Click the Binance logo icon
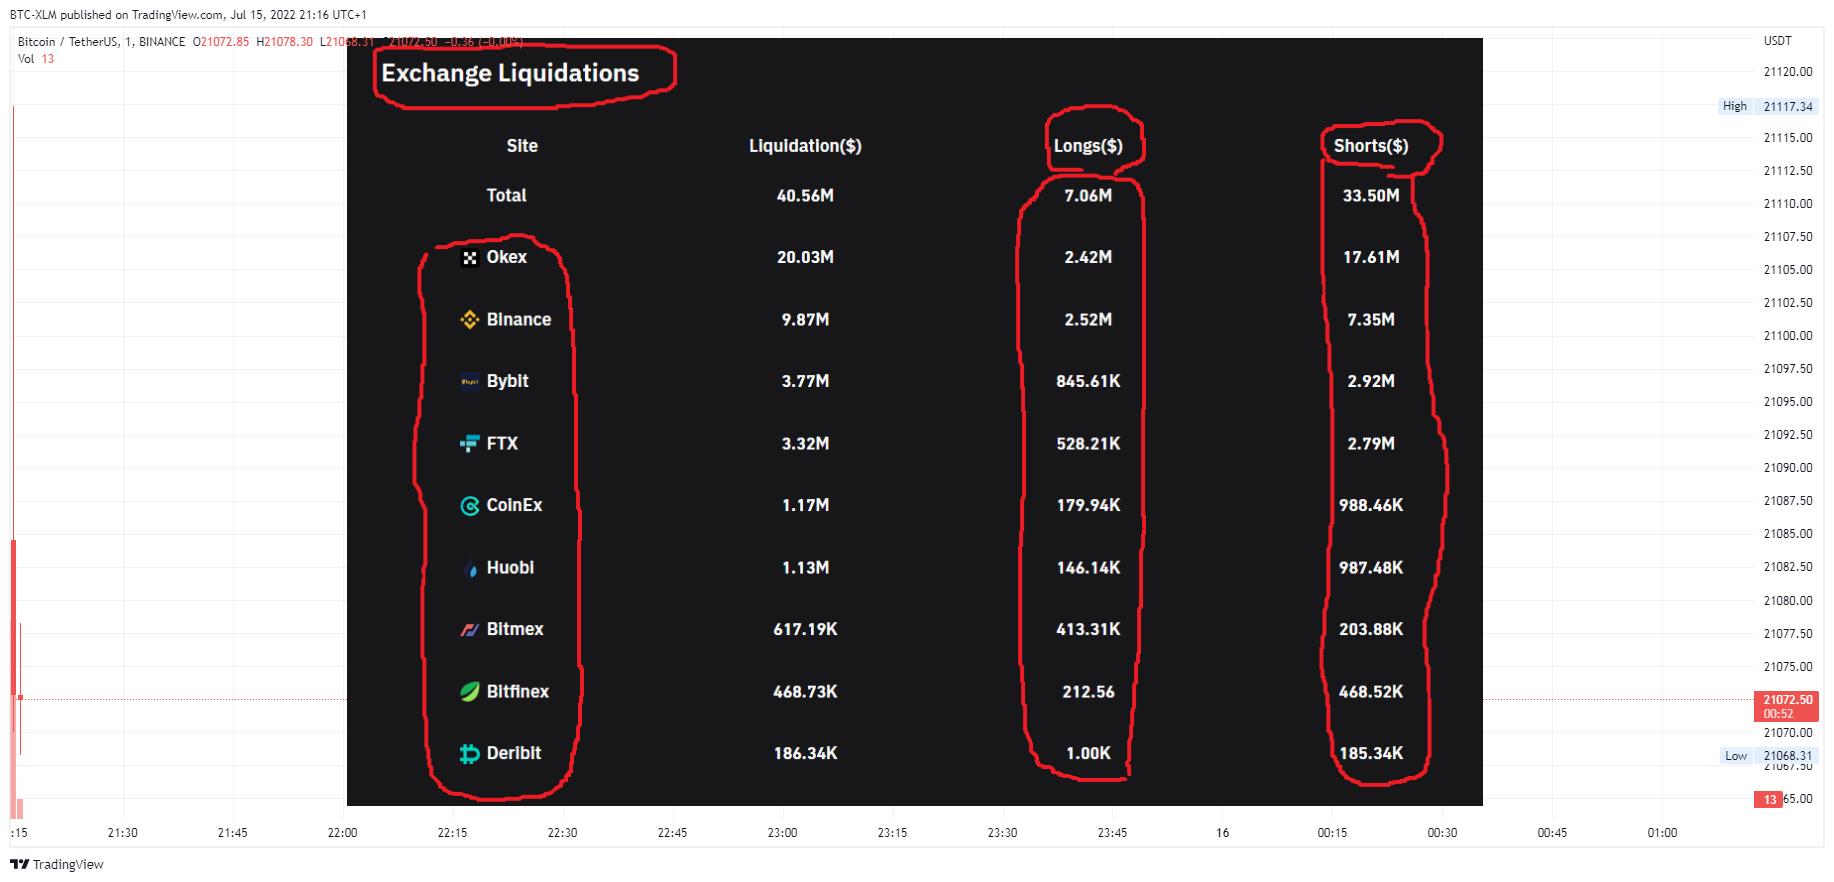This screenshot has height=882, width=1834. coord(470,320)
